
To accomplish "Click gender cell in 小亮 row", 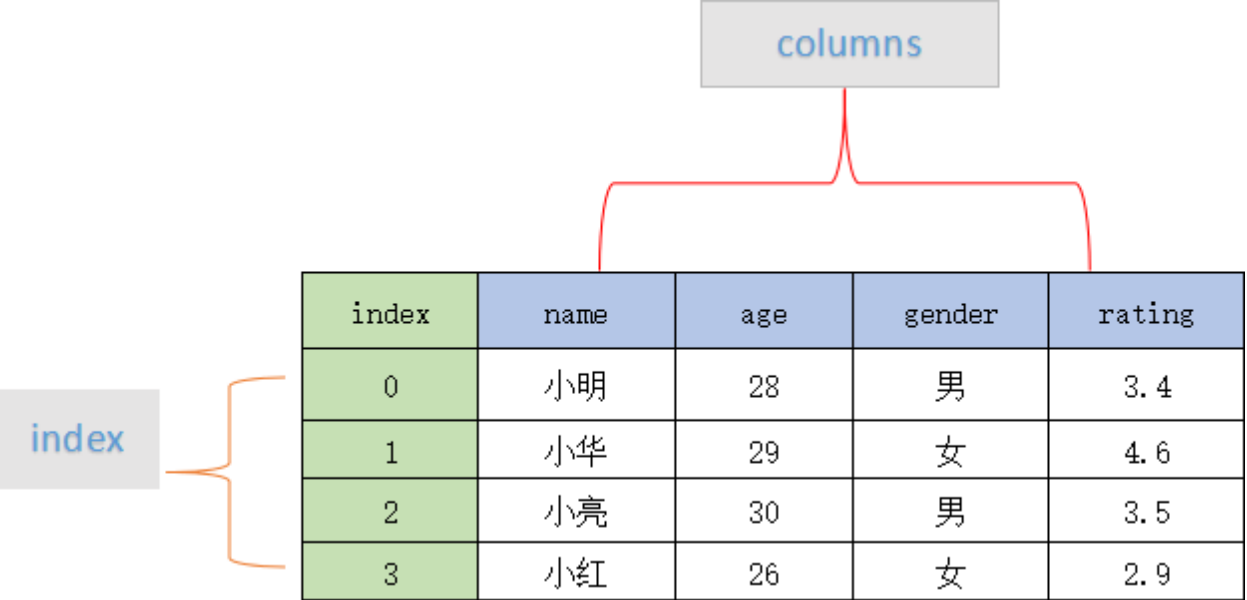I will tap(950, 511).
